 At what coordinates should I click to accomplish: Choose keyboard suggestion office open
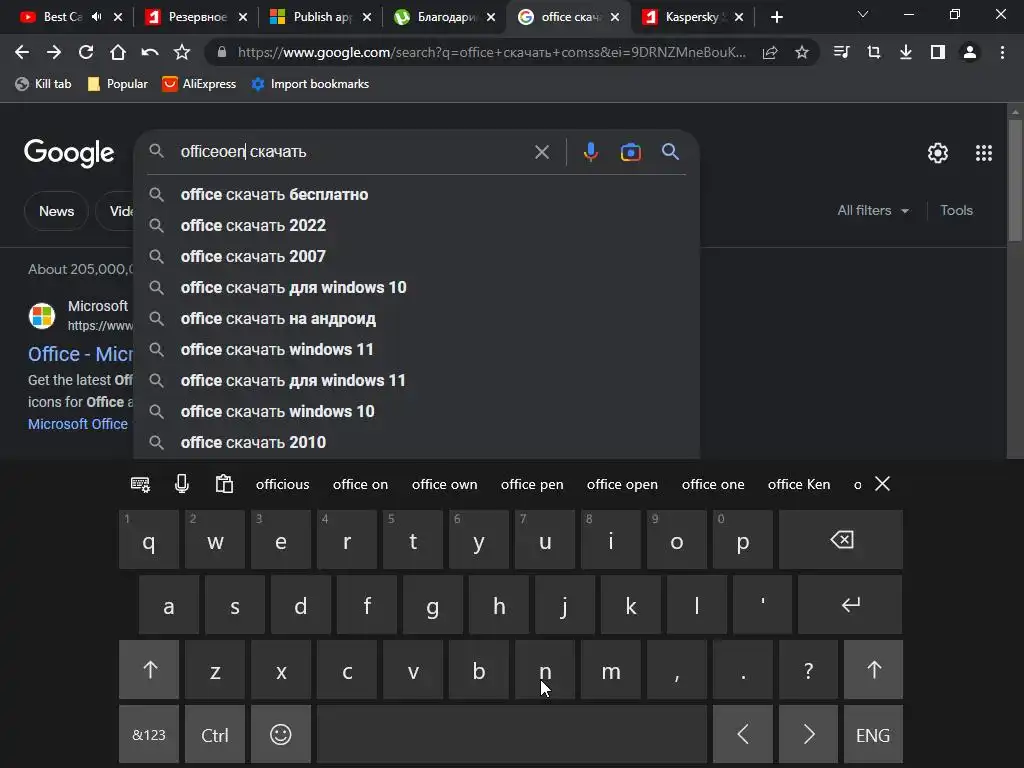pos(622,484)
